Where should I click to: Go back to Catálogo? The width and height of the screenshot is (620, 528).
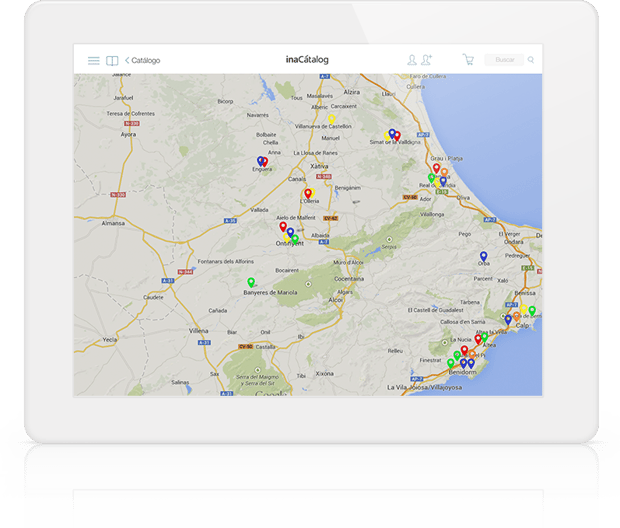coord(143,61)
